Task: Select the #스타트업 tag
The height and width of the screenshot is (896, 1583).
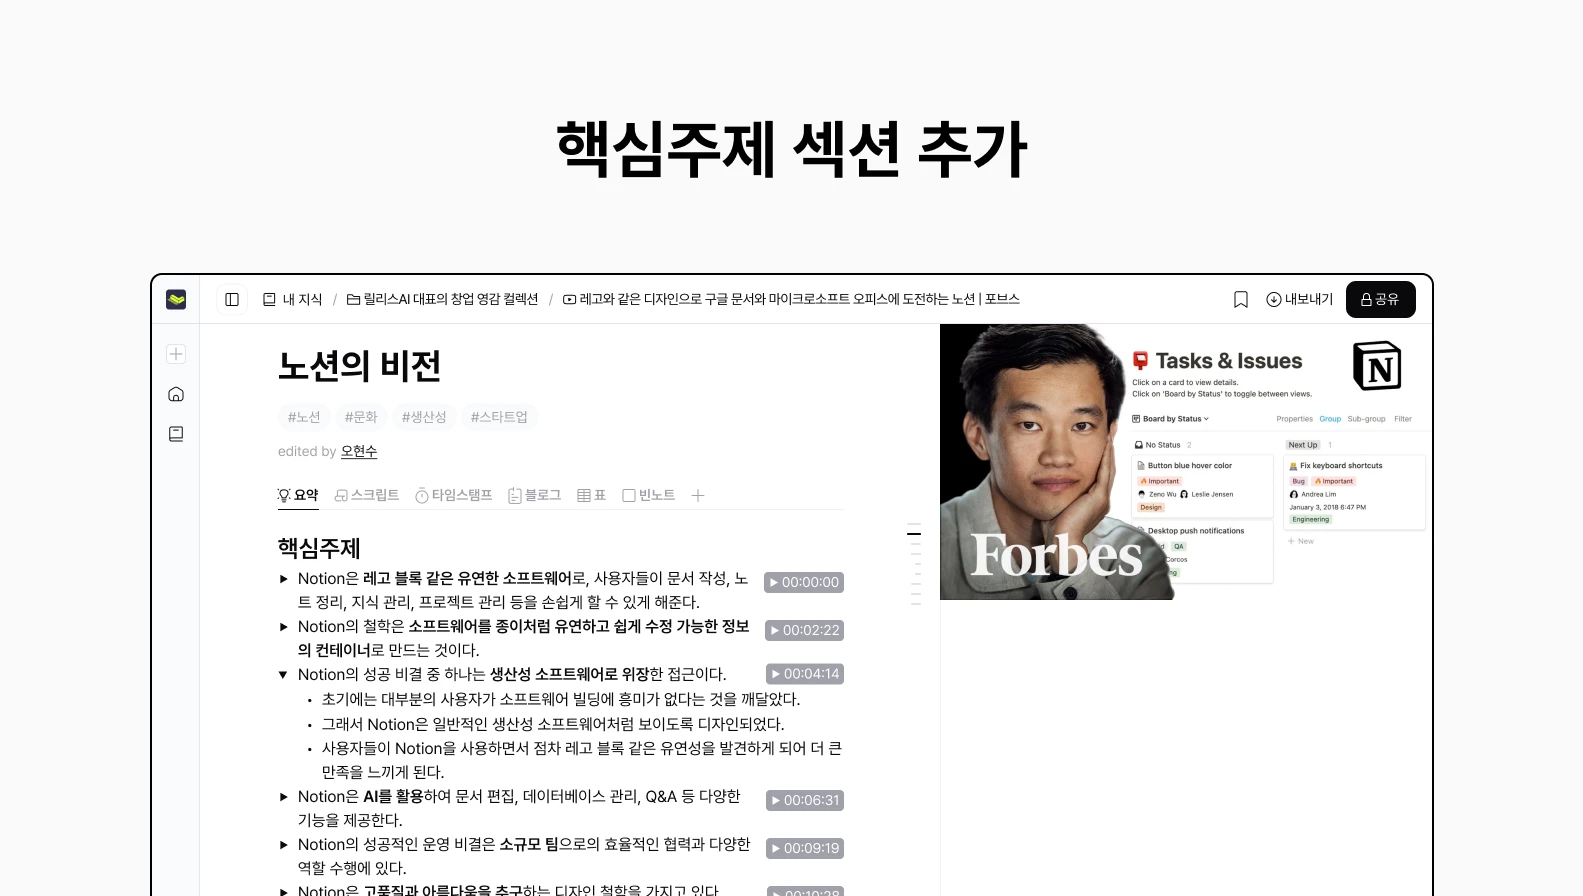Action: pyautogui.click(x=499, y=417)
